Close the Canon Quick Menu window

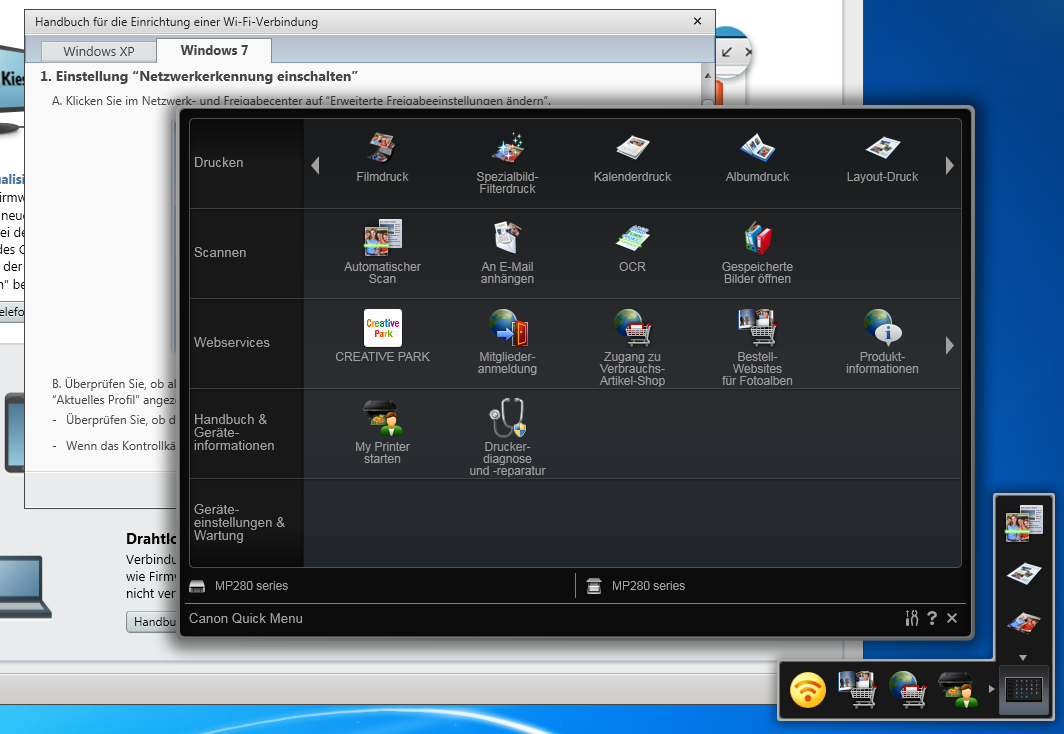pos(952,618)
